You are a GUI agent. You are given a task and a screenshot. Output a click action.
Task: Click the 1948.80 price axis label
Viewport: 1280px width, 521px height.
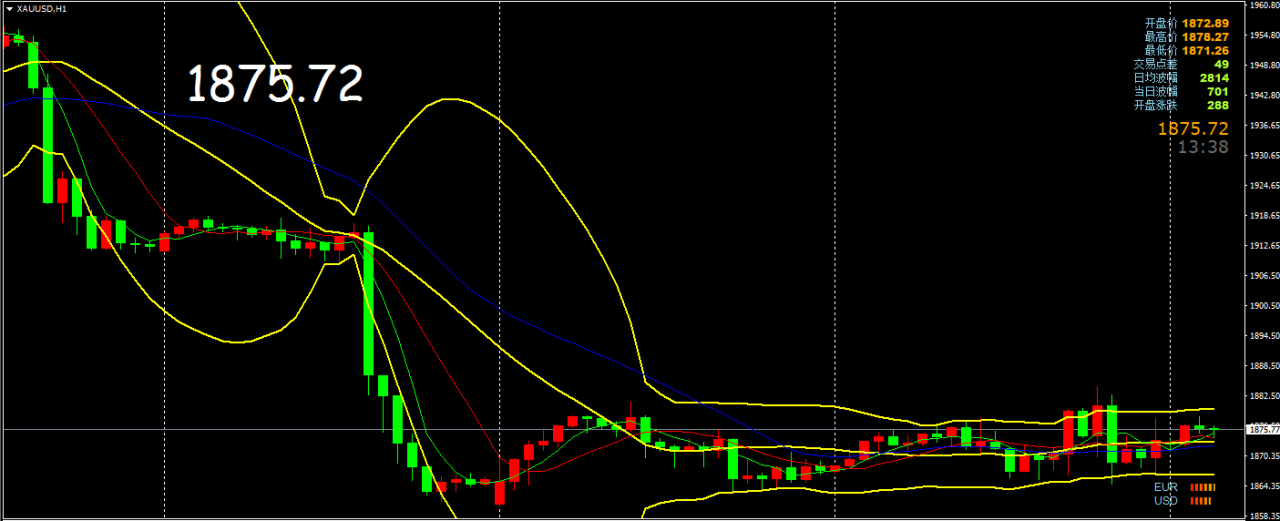pyautogui.click(x=1264, y=65)
